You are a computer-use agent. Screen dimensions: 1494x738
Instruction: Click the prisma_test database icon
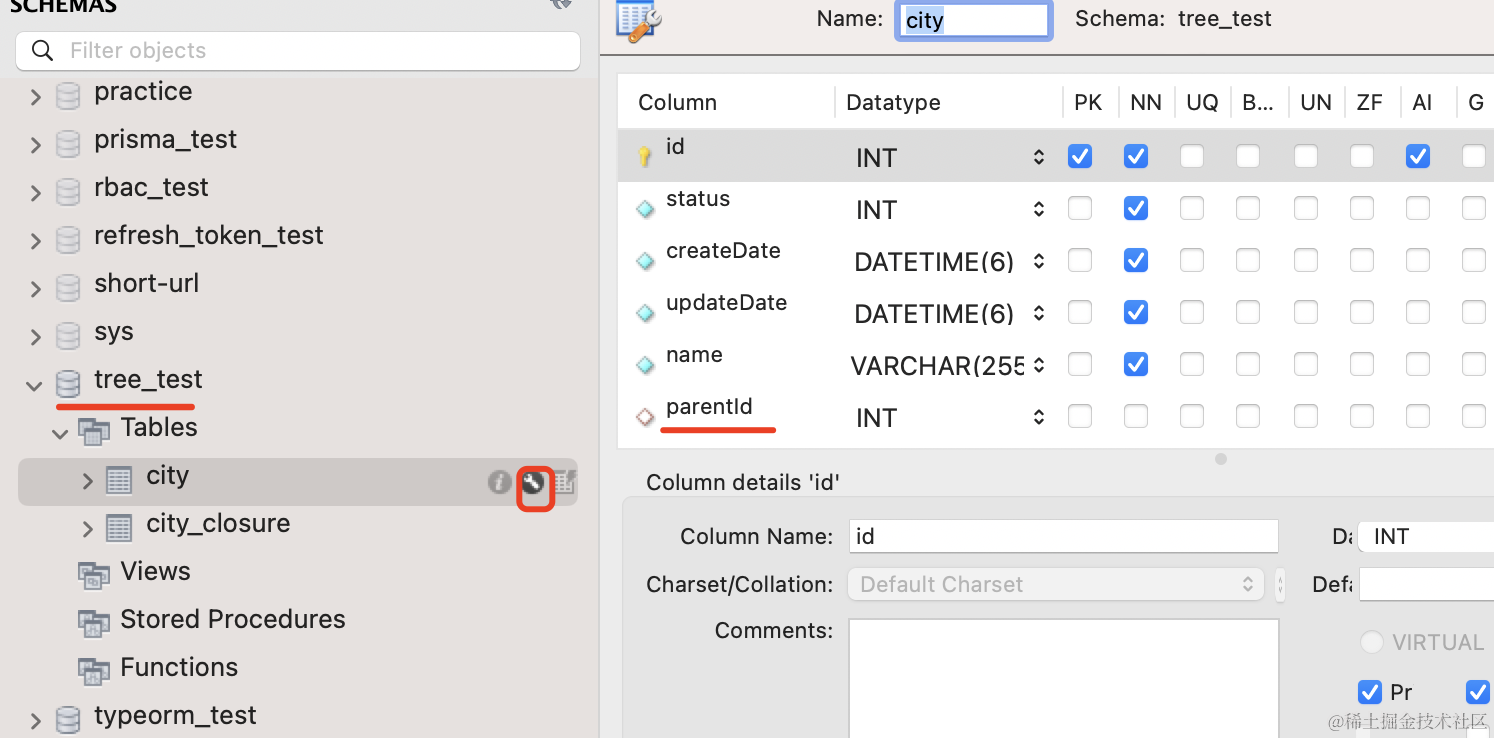68,144
